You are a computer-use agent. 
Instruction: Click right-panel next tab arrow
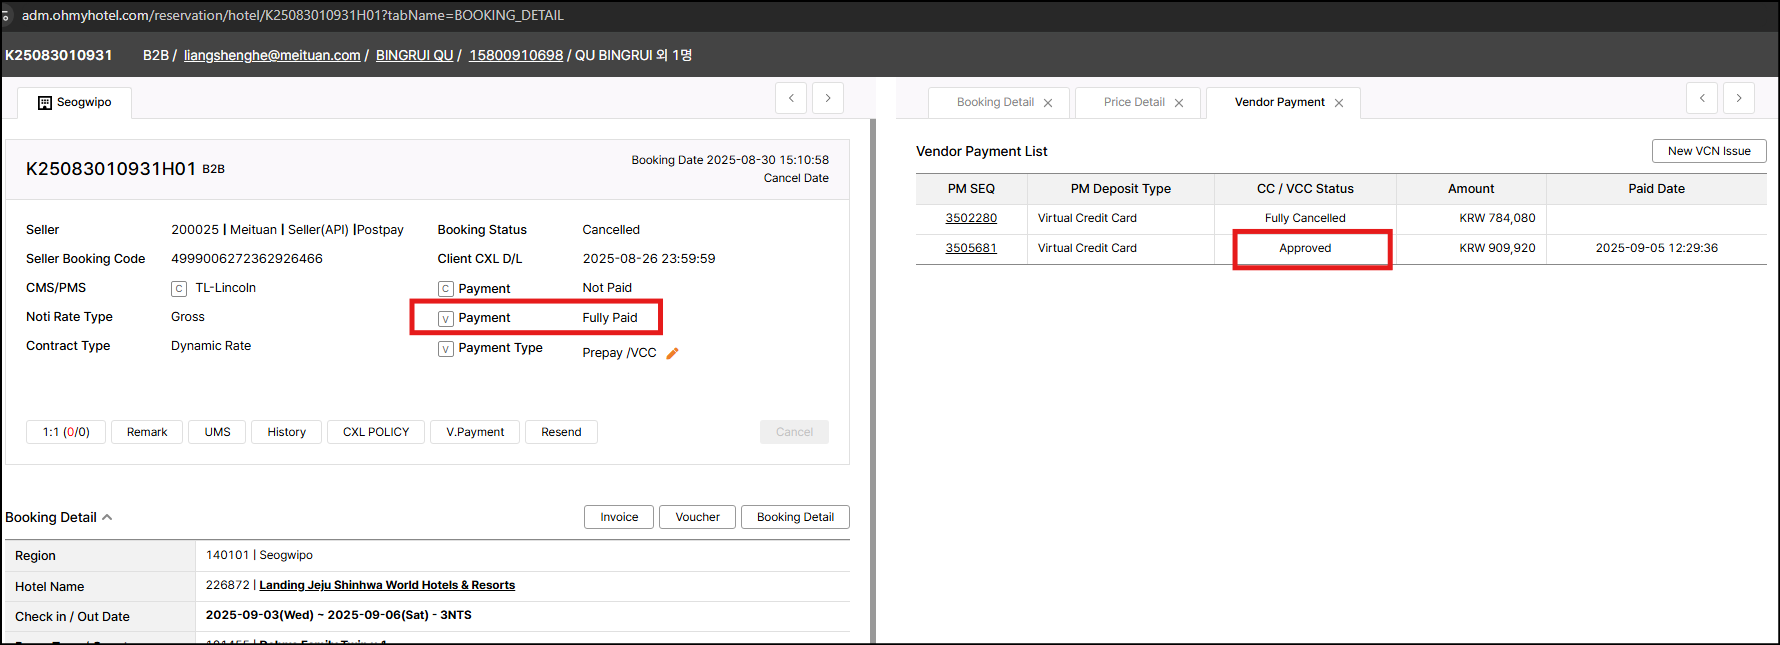(x=1739, y=98)
